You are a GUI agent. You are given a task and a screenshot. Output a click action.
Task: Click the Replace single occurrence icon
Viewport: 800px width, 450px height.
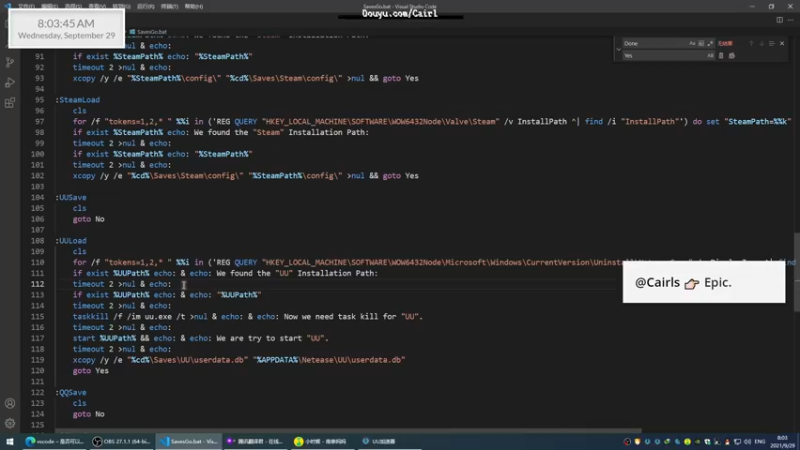pos(721,56)
